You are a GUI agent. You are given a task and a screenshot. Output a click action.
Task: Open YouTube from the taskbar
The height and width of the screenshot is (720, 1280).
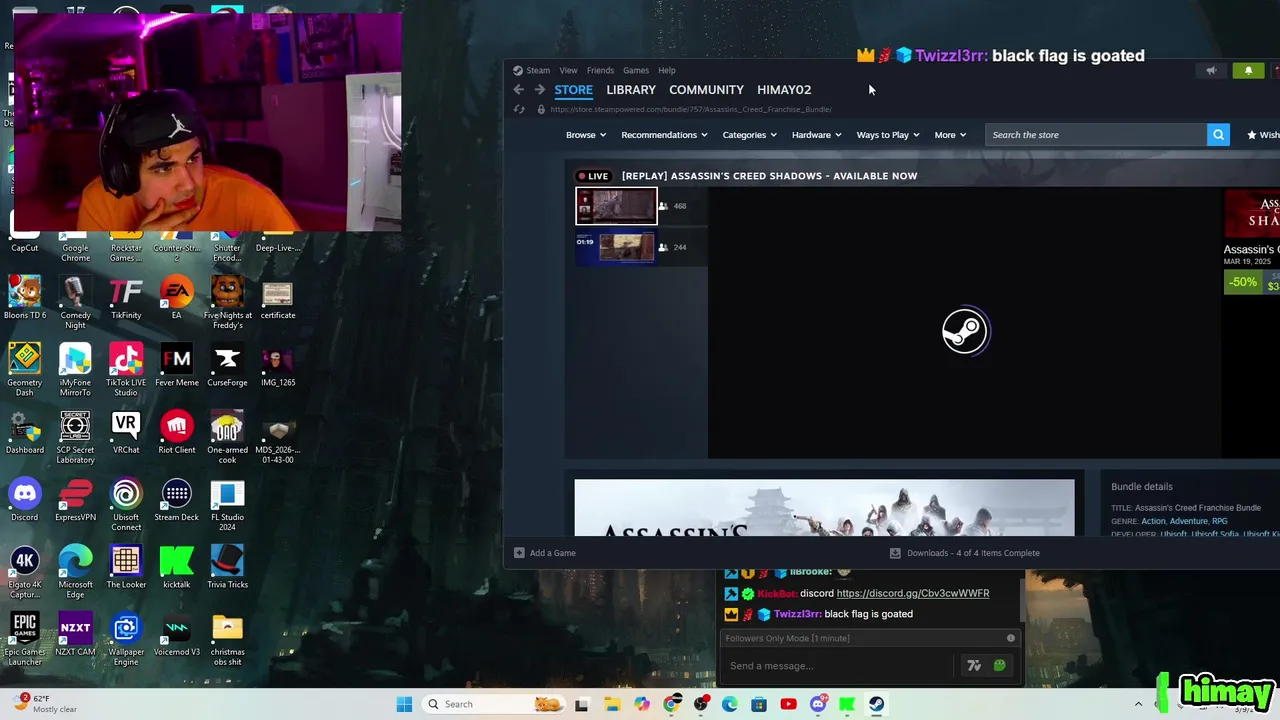pos(788,704)
